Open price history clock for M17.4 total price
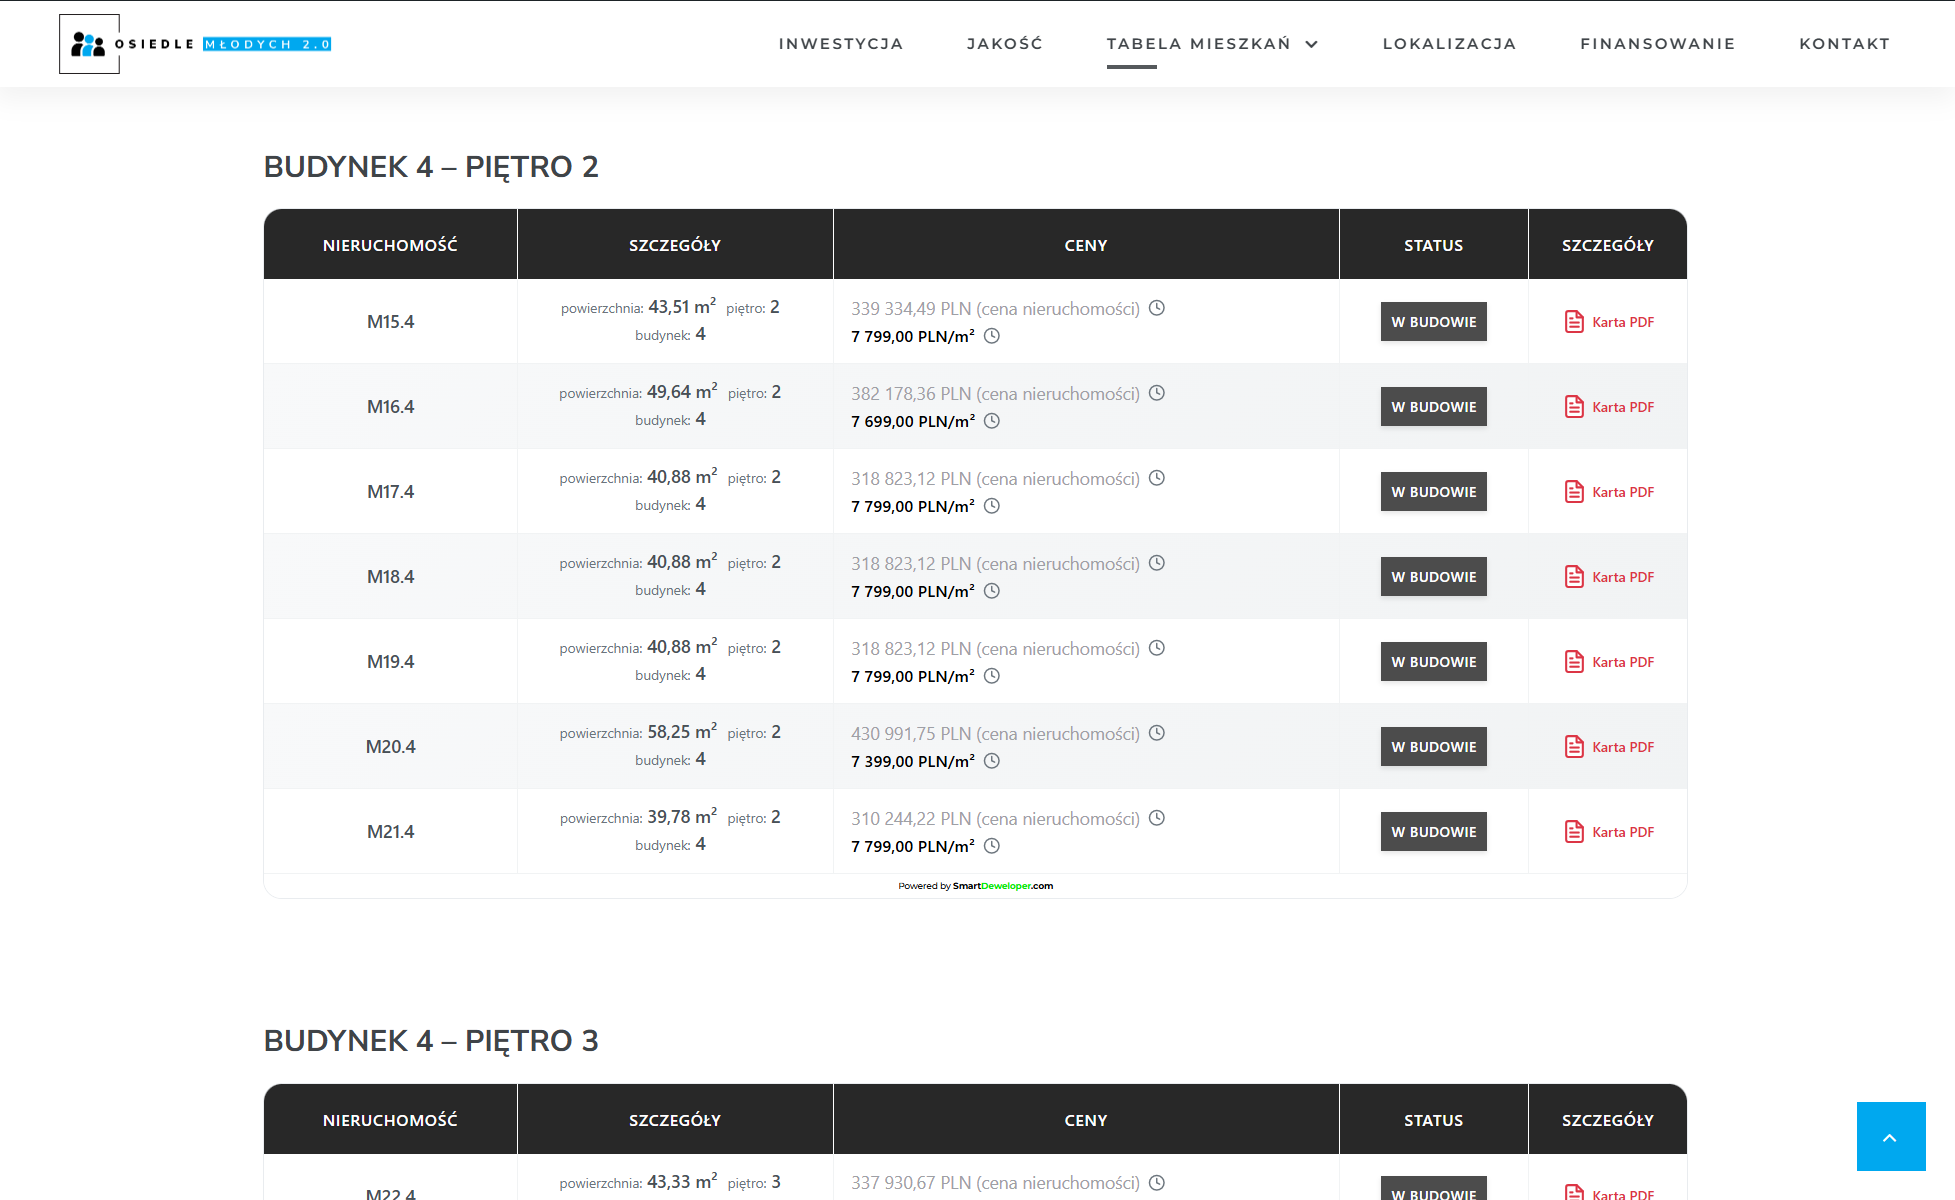Viewport: 1955px width, 1200px height. pos(1156,478)
